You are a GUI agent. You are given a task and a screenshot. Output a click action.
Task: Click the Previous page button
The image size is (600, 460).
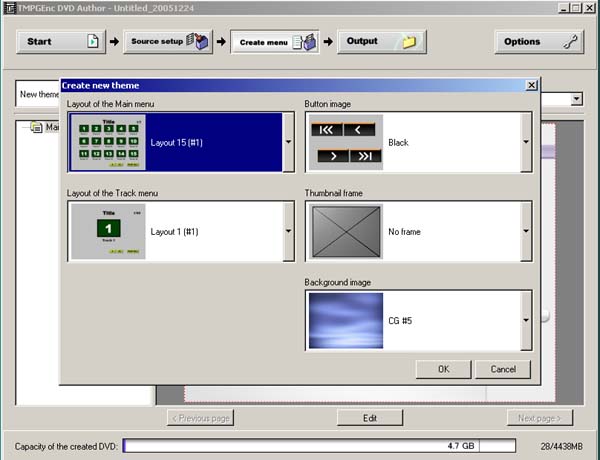coord(201,418)
